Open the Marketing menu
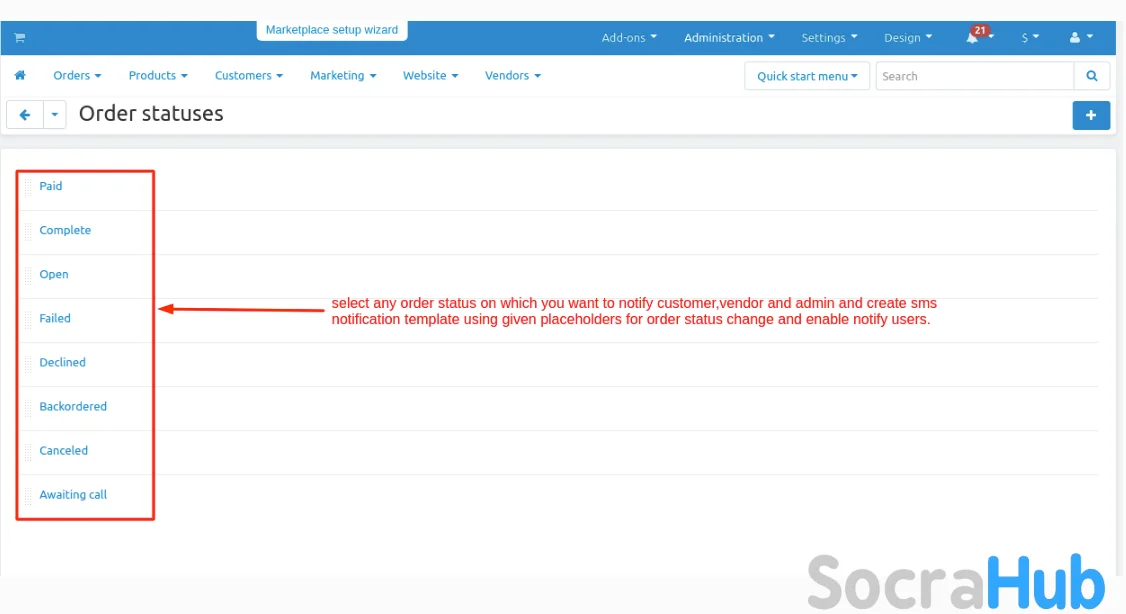The height and width of the screenshot is (614, 1126). pos(343,75)
